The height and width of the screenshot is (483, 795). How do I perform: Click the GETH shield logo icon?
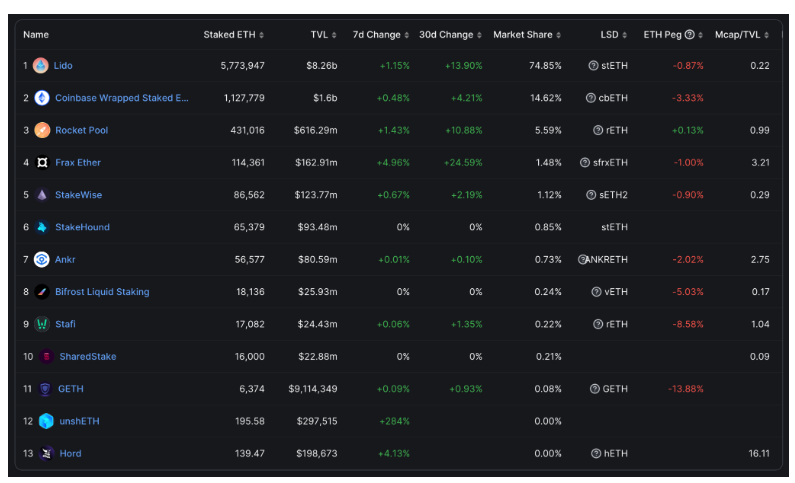pyautogui.click(x=45, y=389)
